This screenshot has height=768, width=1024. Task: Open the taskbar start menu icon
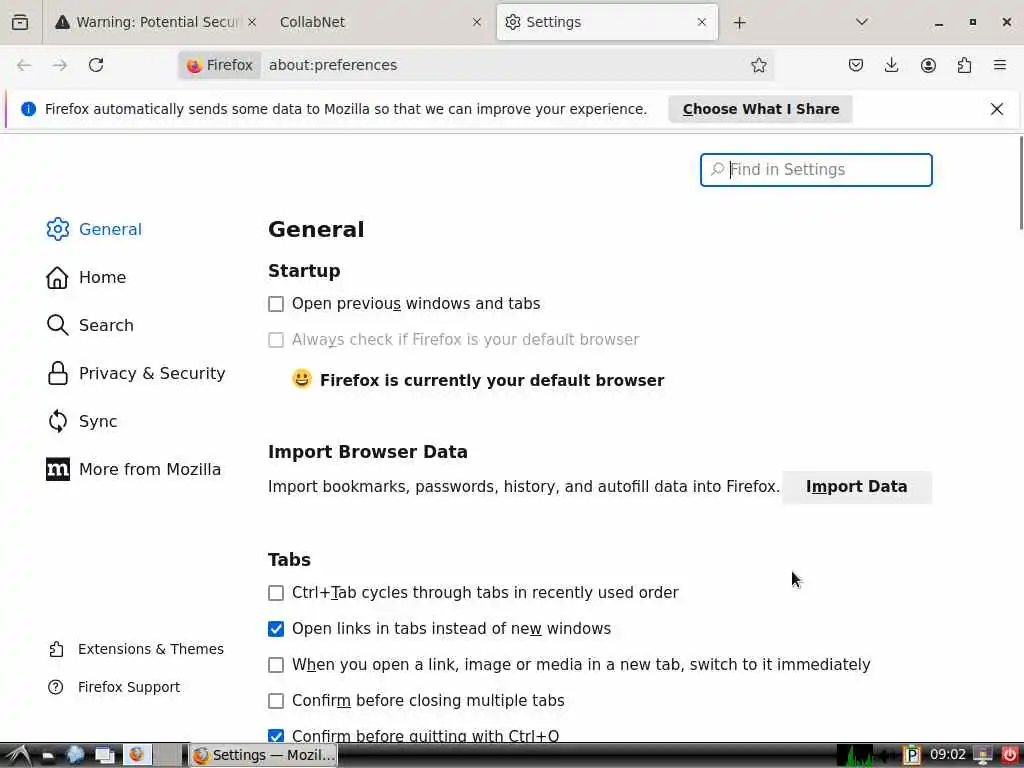(x=18, y=756)
